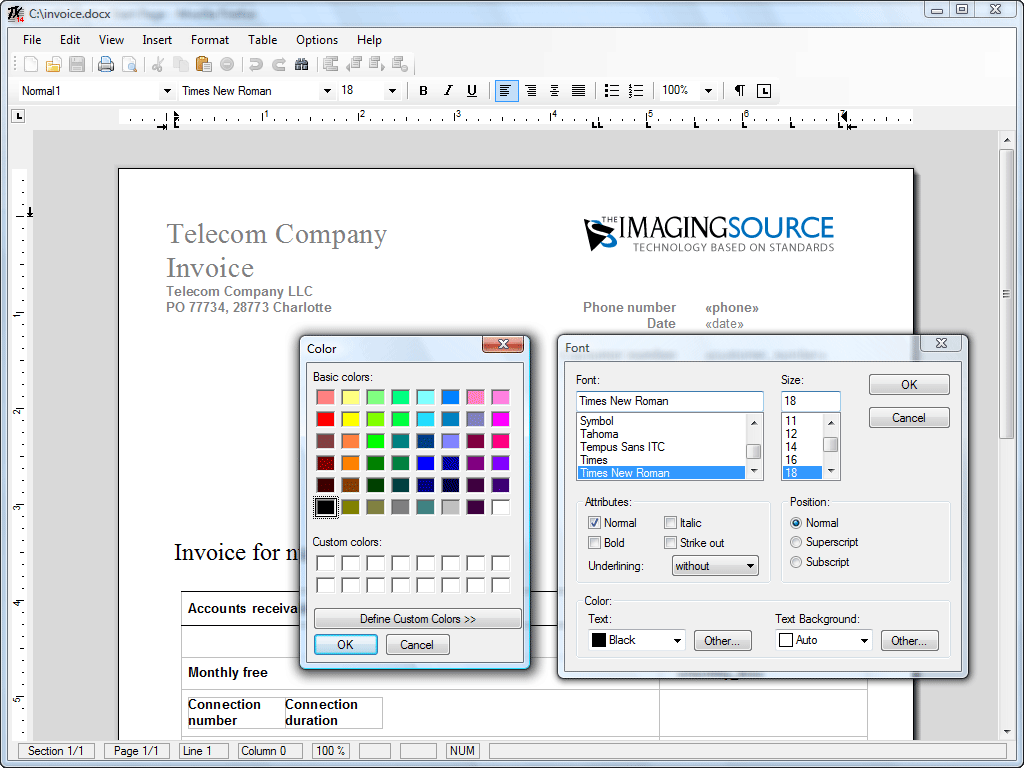1024x768 pixels.
Task: Pick the white basic color swatch
Action: click(500, 507)
